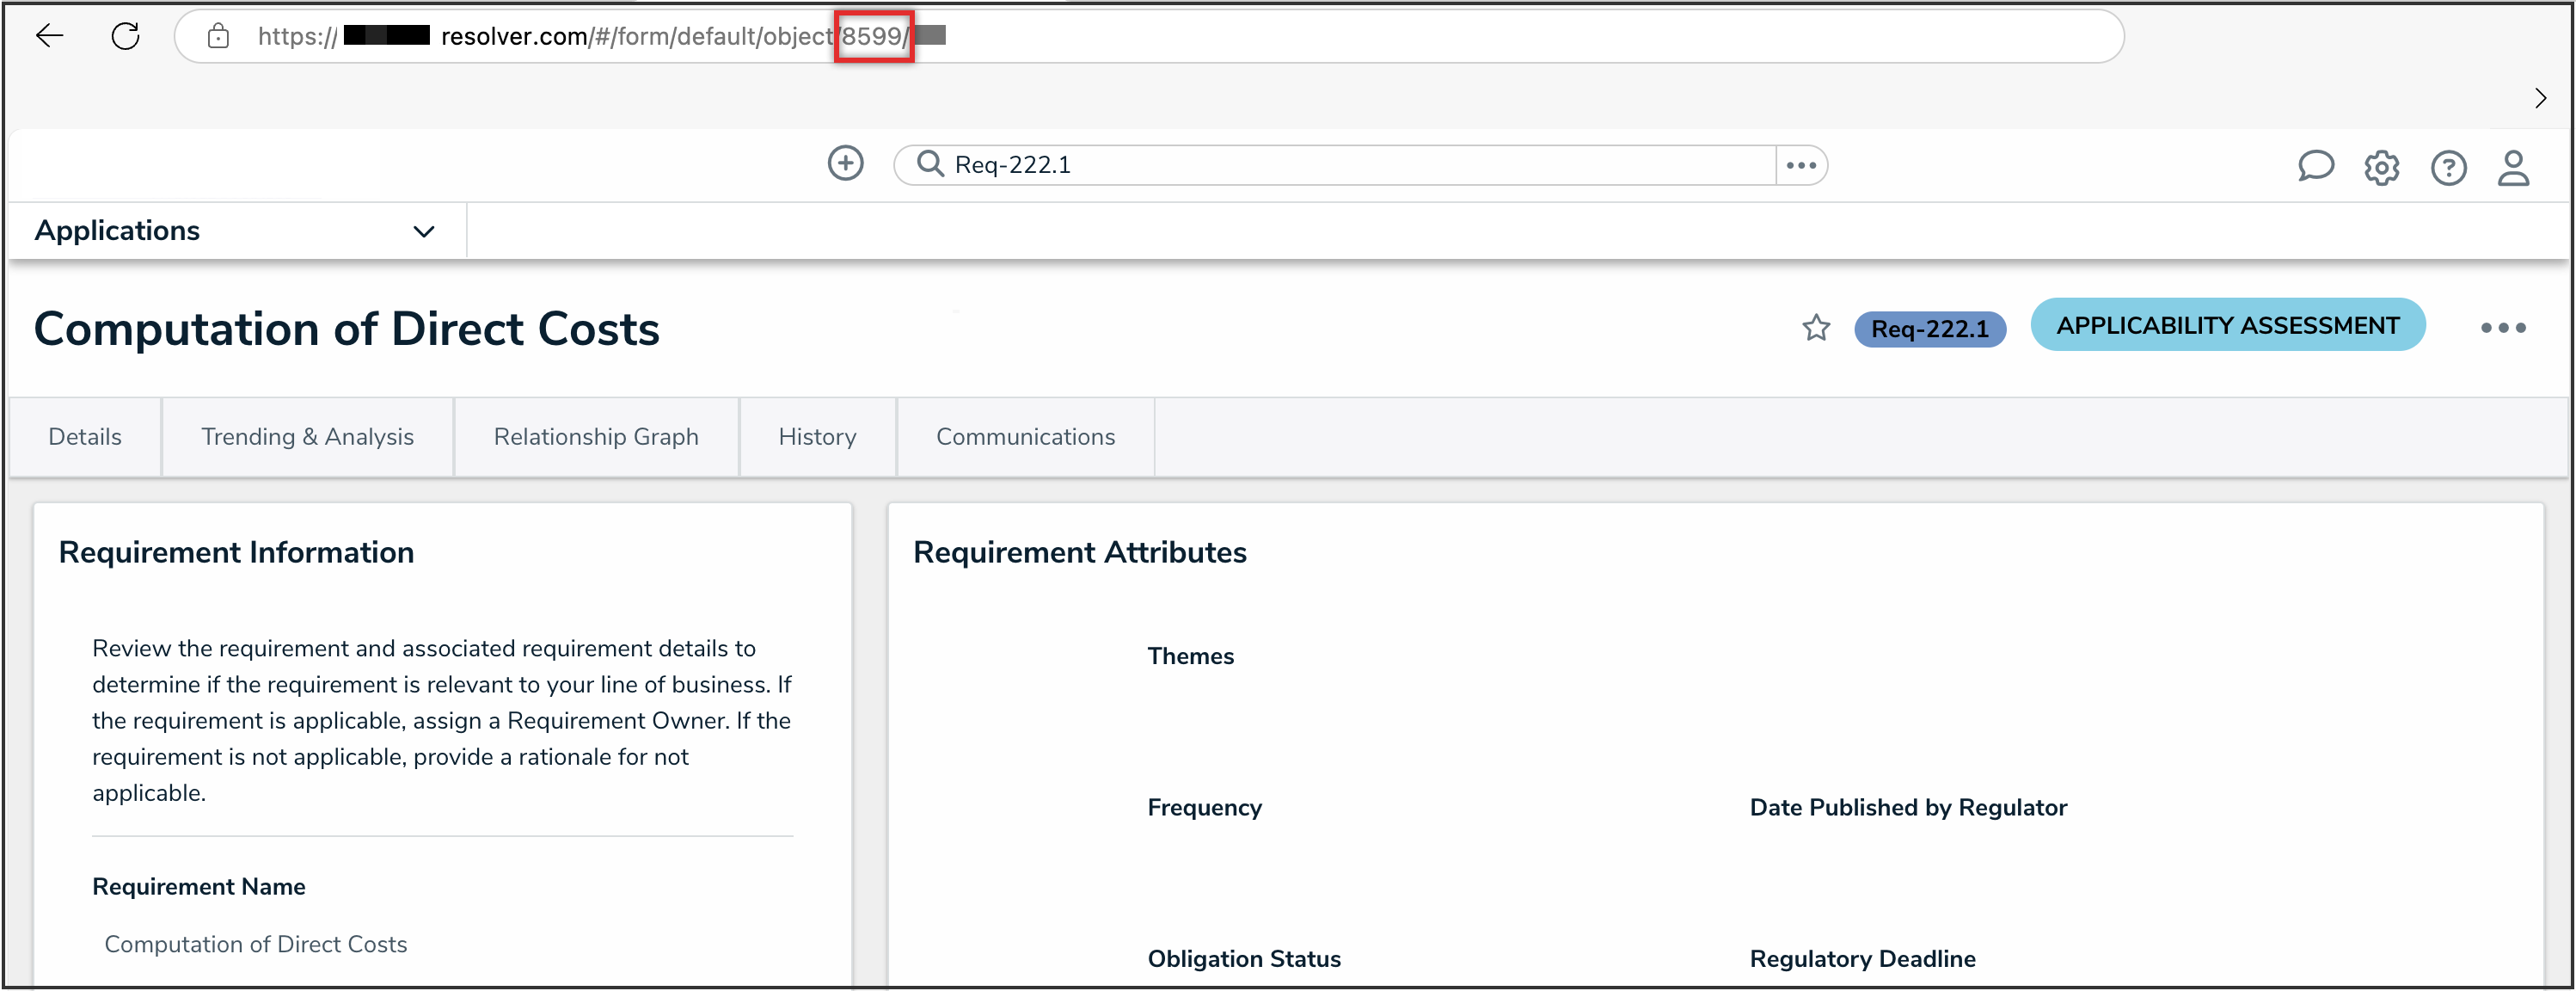Select the History tab
This screenshot has width=2576, height=991.
tap(817, 437)
